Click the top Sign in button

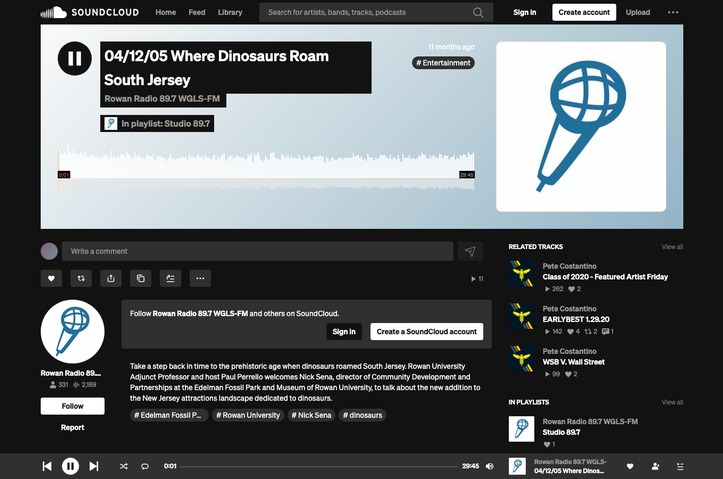(x=525, y=12)
